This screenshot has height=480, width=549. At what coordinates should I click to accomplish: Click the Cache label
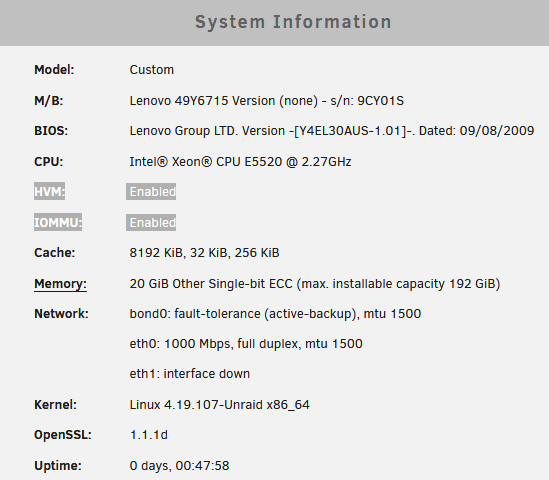coord(55,253)
